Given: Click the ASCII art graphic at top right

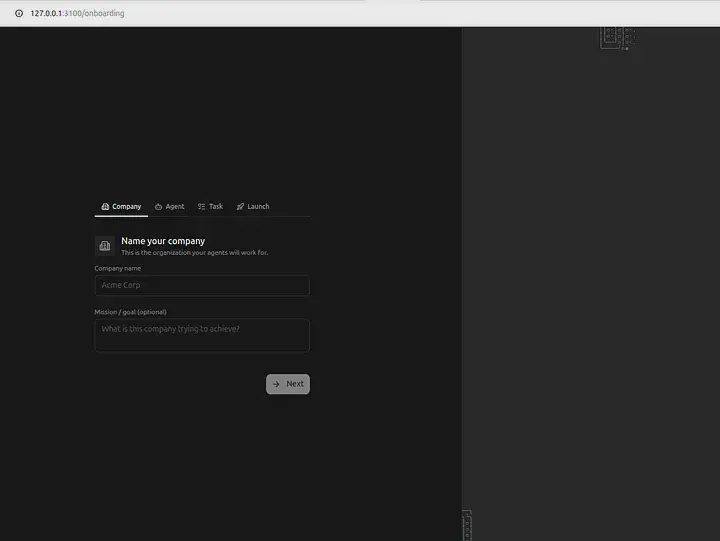Looking at the screenshot, I should tap(616, 38).
